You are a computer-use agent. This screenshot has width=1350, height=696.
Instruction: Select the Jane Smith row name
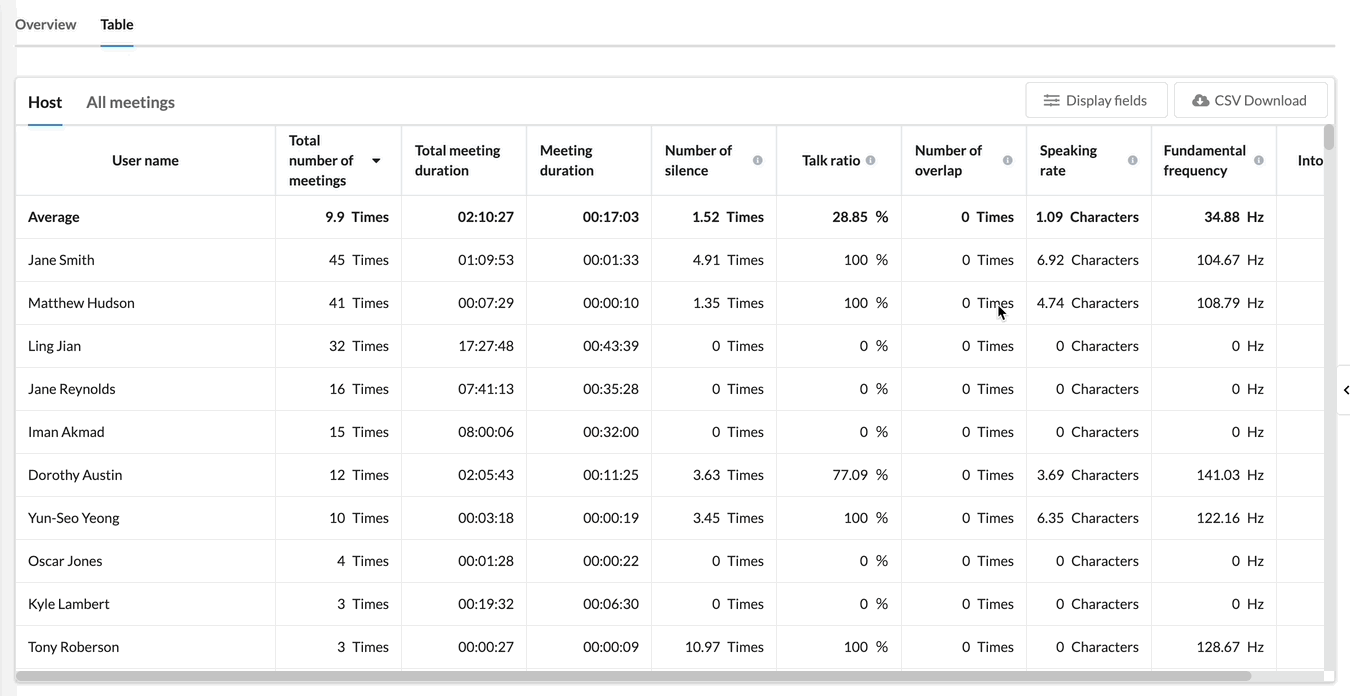pyautogui.click(x=61, y=260)
